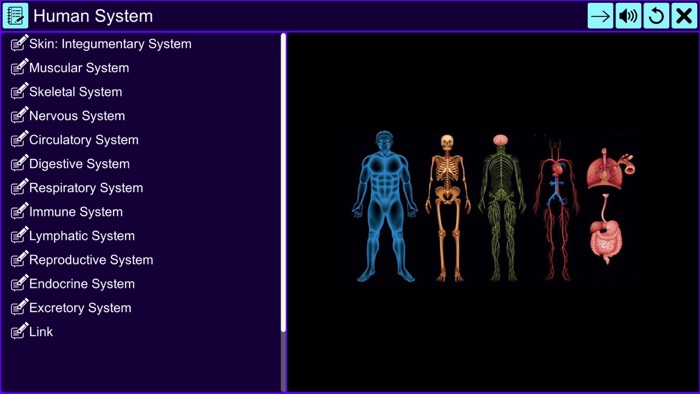Click edit icon beside Skin: Integumentary System

click(19, 43)
